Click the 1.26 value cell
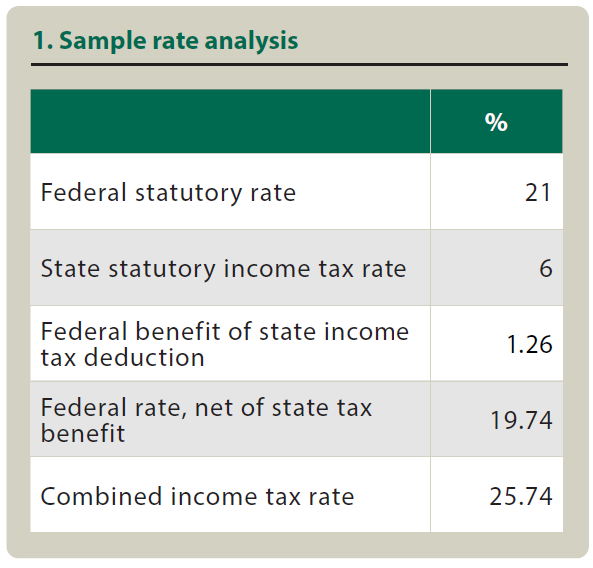The width and height of the screenshot is (593, 568). click(x=497, y=343)
